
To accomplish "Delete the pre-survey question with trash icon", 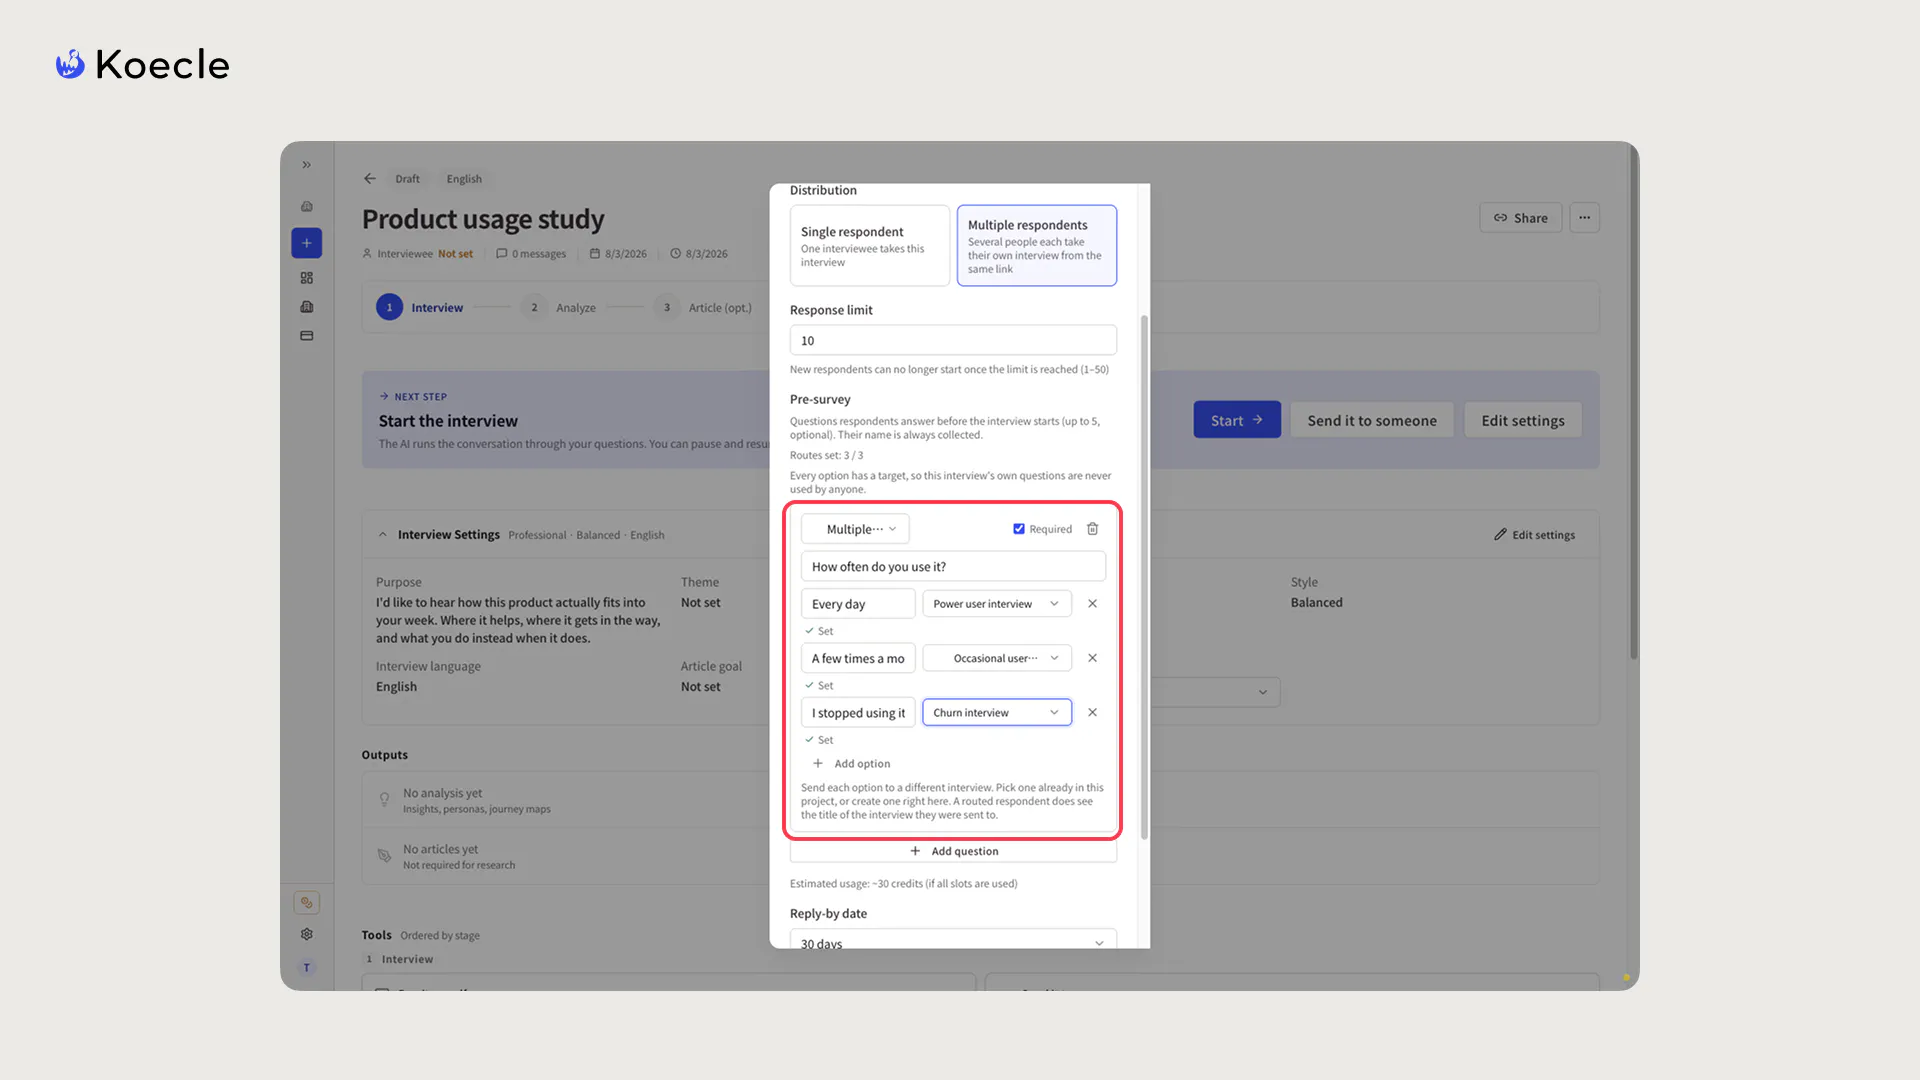I will (x=1093, y=529).
